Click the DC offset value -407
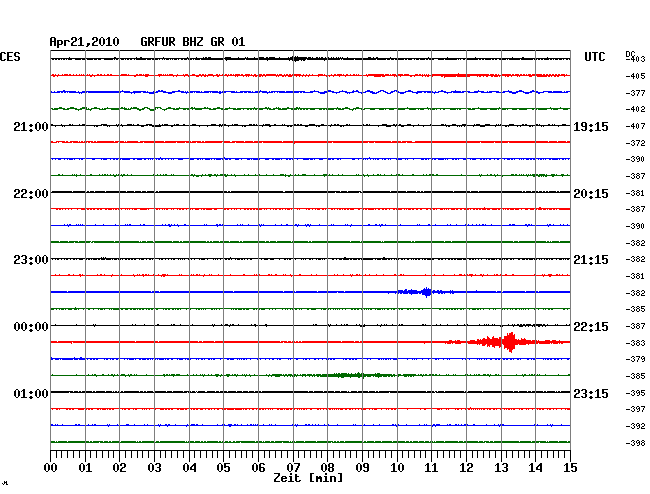The image size is (650, 494). pyautogui.click(x=635, y=126)
